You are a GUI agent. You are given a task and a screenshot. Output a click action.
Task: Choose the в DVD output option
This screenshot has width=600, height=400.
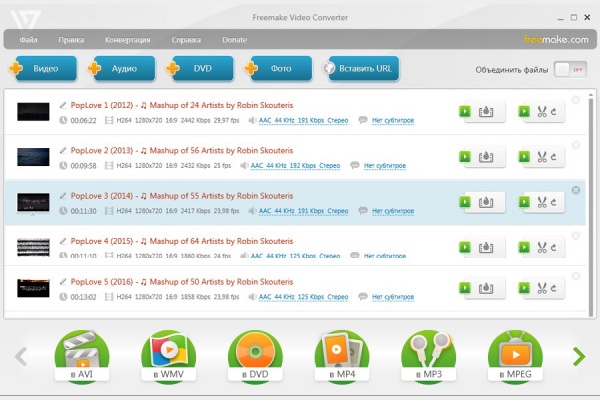pos(255,357)
